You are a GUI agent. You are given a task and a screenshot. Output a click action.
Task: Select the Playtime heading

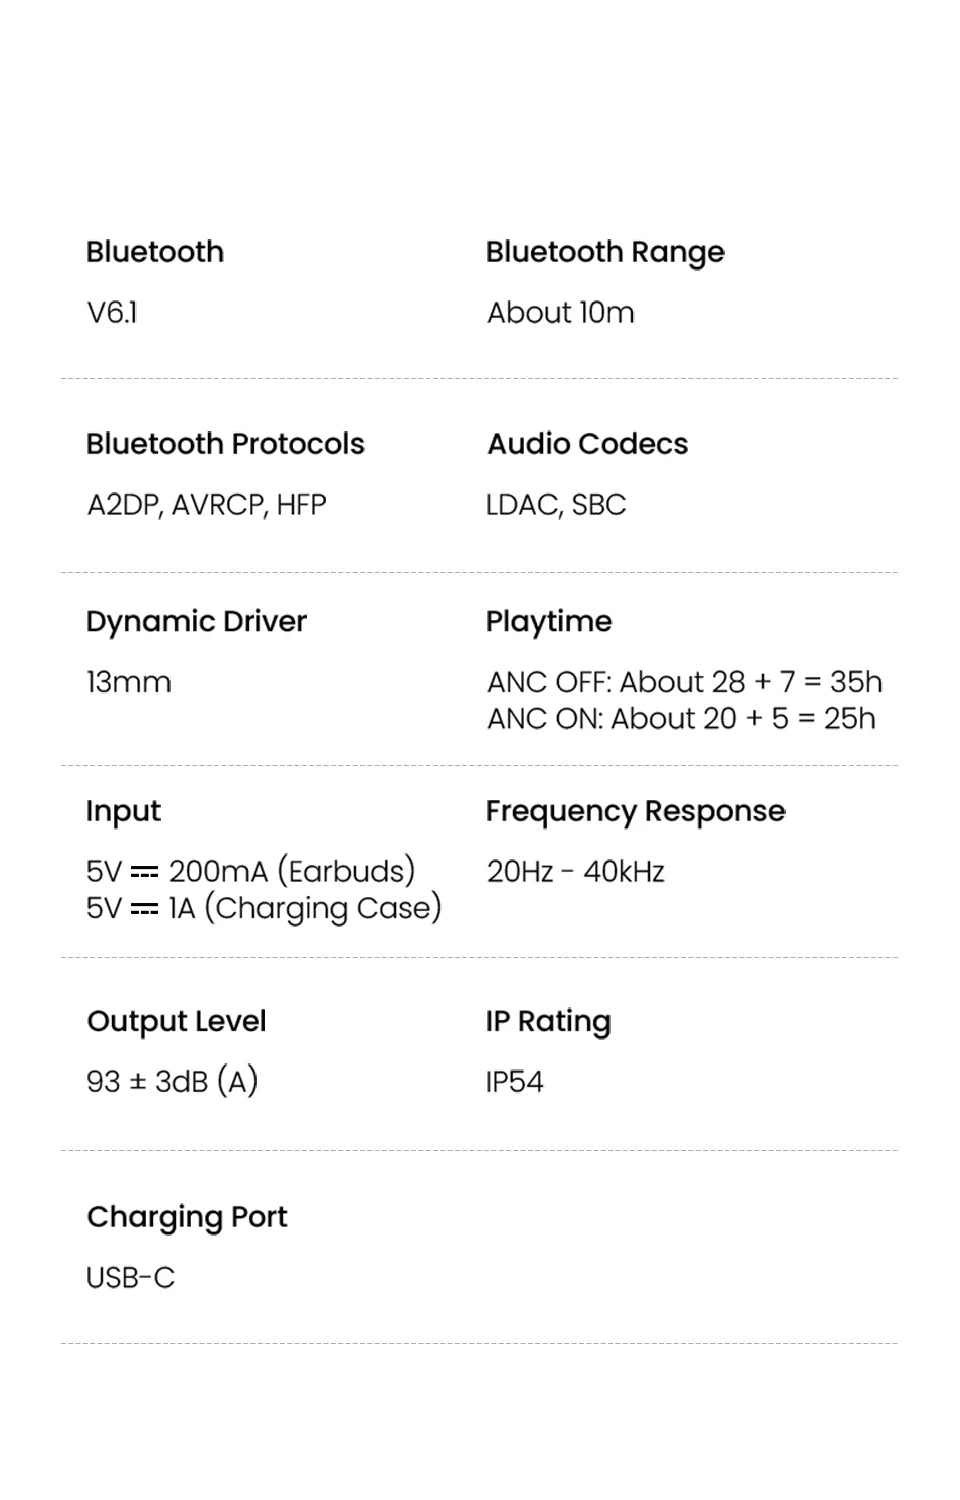(548, 622)
